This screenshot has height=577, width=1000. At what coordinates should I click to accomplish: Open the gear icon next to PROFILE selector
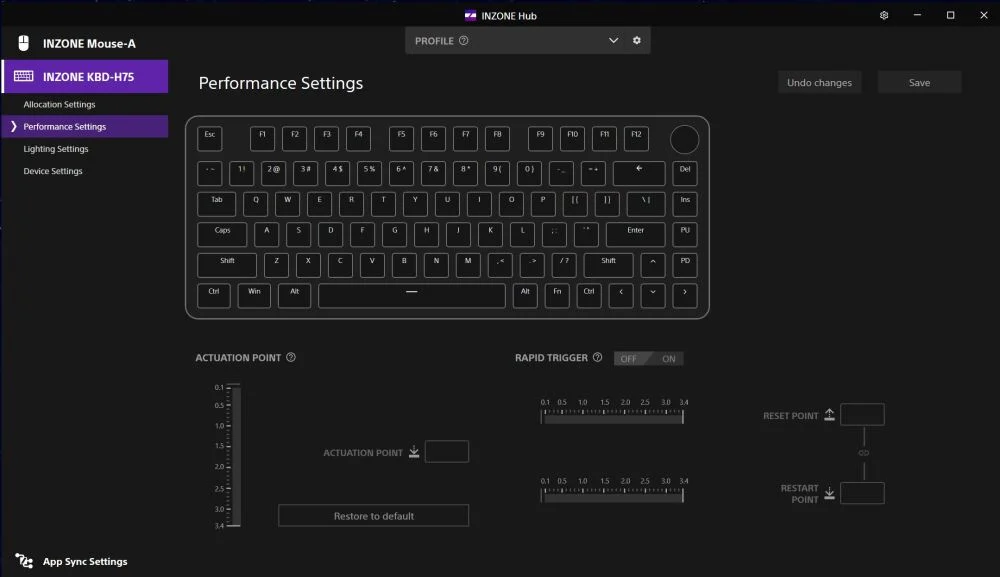(x=636, y=40)
